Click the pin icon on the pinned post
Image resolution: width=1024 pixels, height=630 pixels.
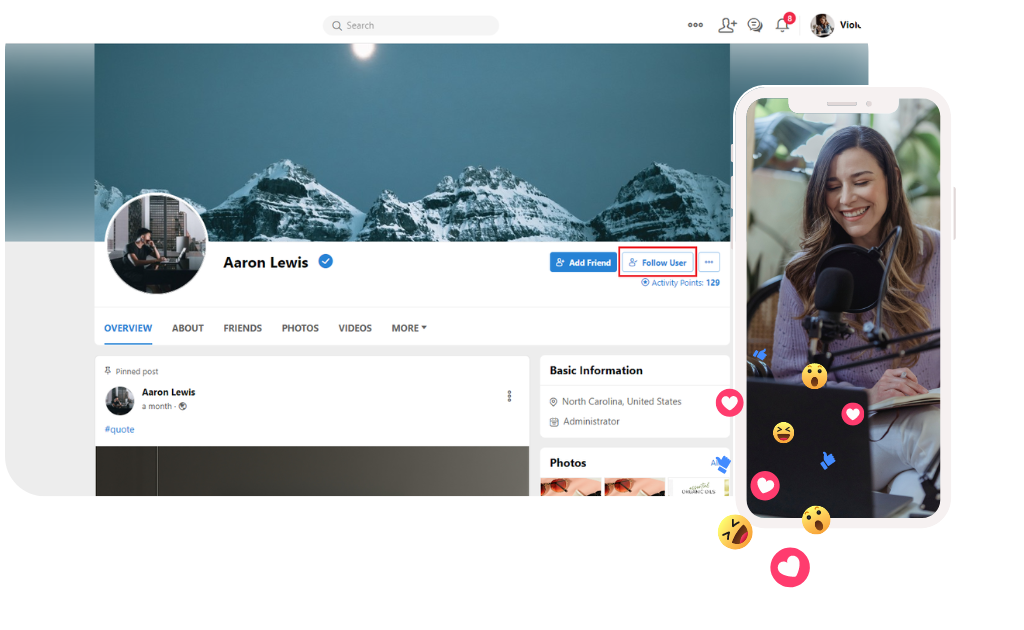(107, 369)
